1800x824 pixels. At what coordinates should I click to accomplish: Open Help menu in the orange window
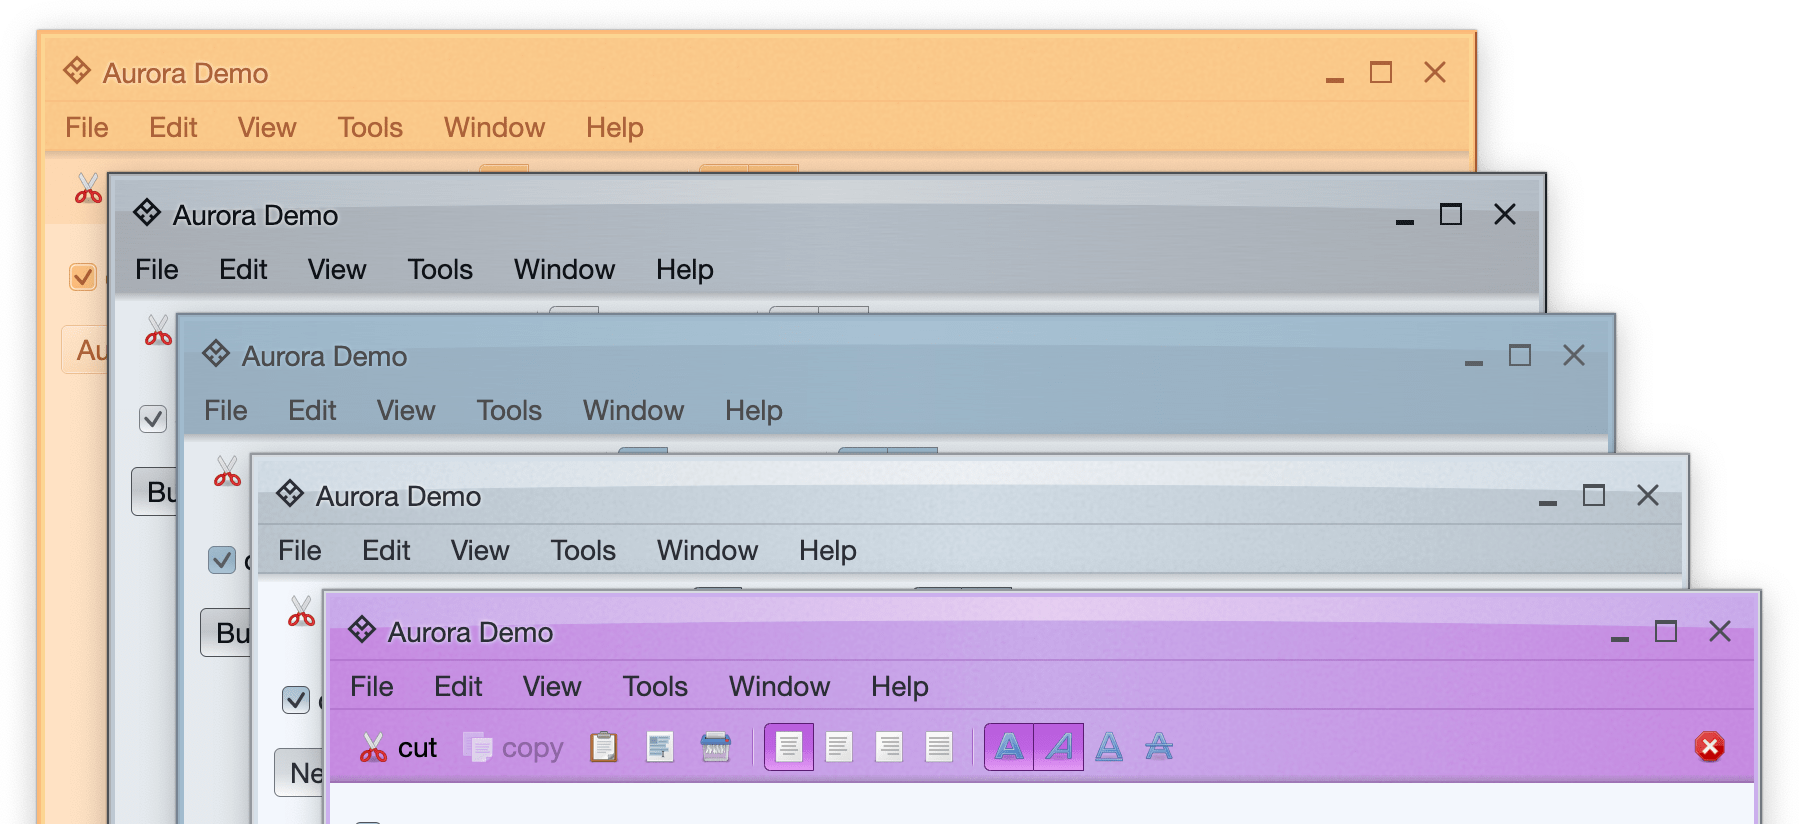tap(615, 128)
